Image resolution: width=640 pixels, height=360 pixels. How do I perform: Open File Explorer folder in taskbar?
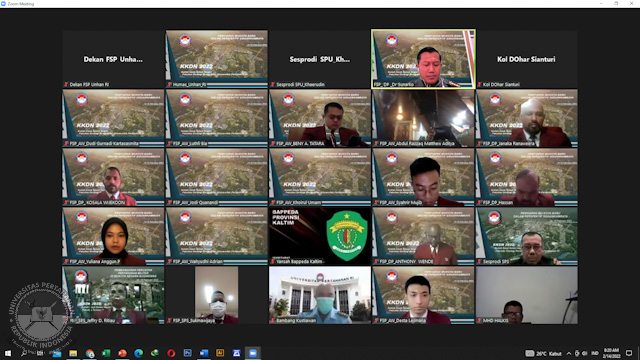pos(73,353)
